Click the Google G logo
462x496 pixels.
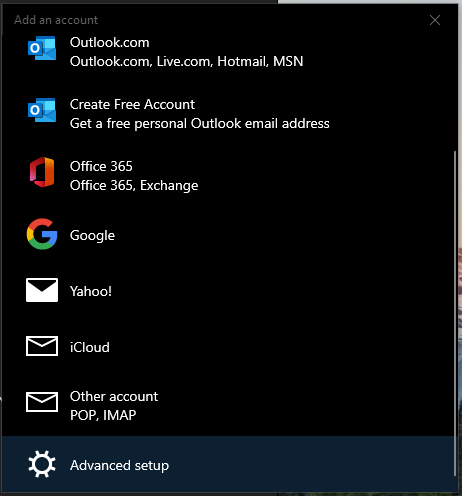tap(42, 234)
